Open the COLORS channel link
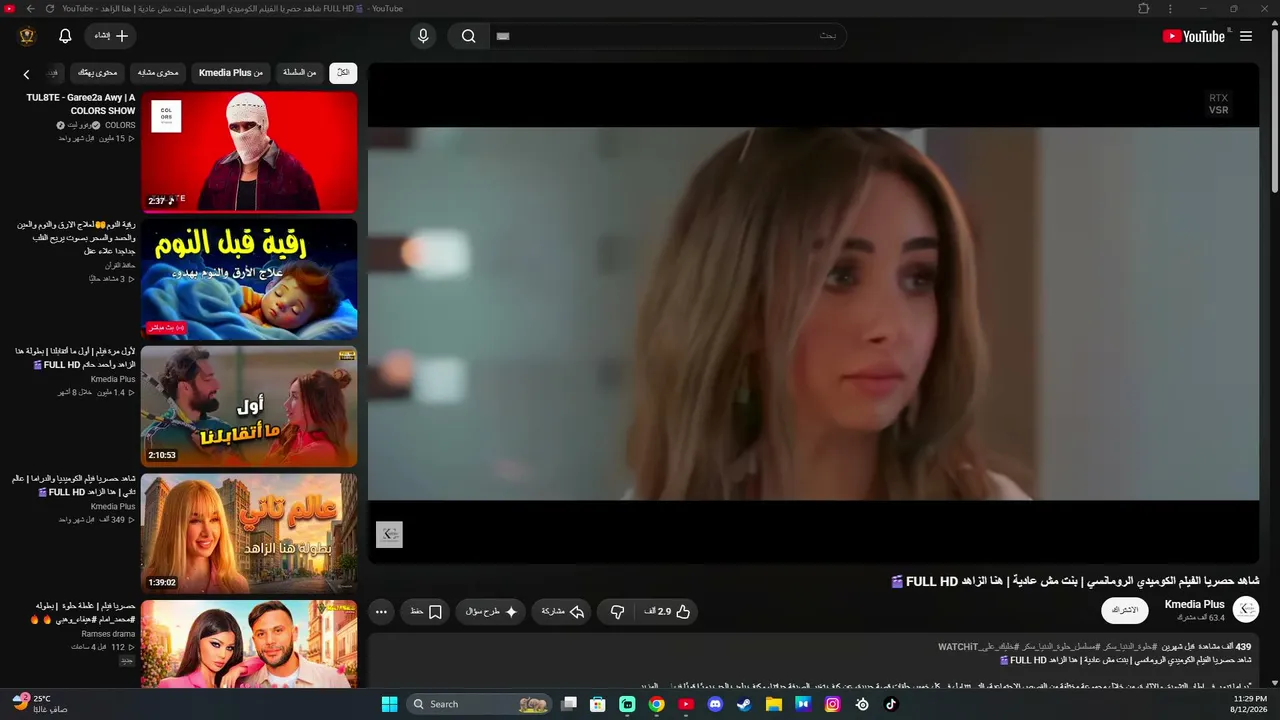 pyautogui.click(x=120, y=126)
